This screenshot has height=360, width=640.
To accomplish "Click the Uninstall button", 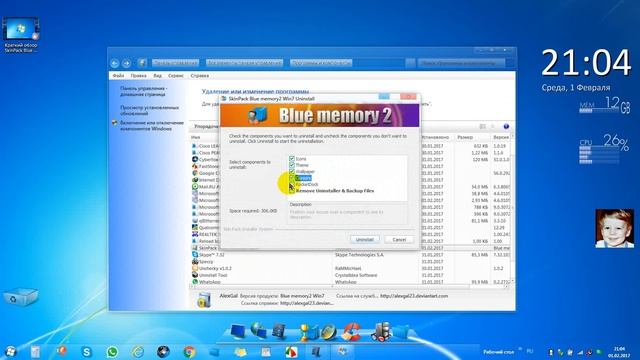I will click(x=364, y=240).
